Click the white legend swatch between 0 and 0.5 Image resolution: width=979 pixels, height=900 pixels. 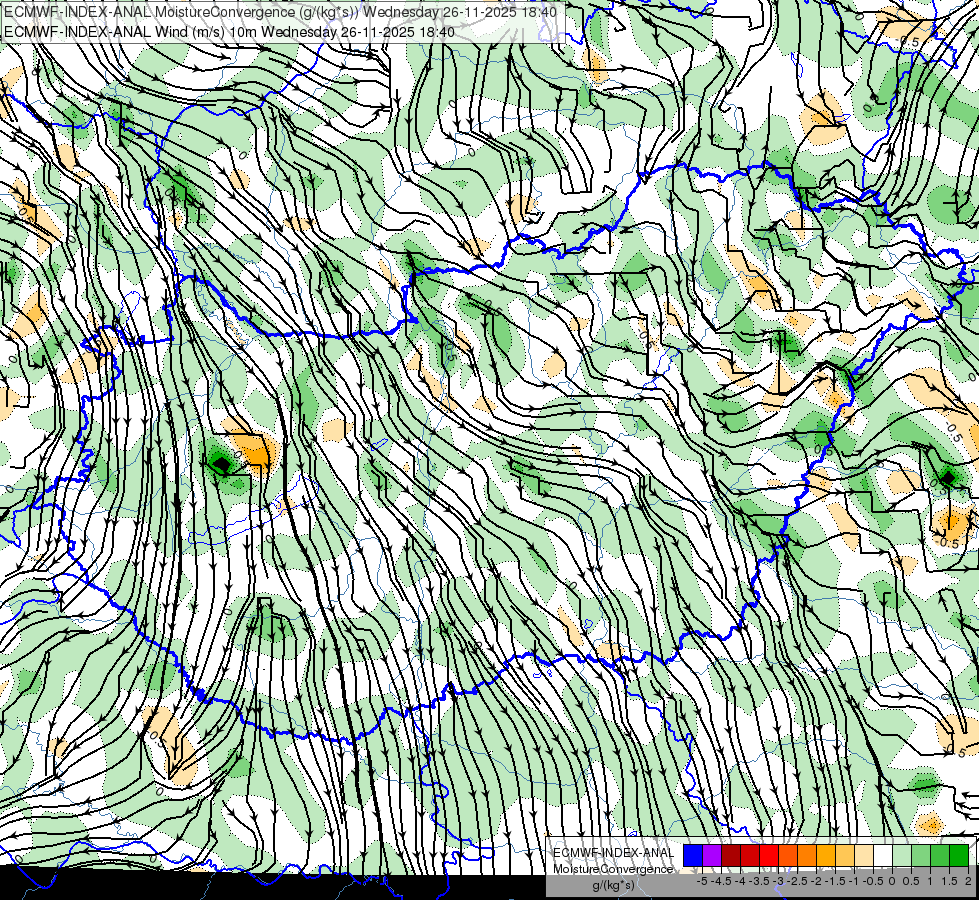[883, 855]
